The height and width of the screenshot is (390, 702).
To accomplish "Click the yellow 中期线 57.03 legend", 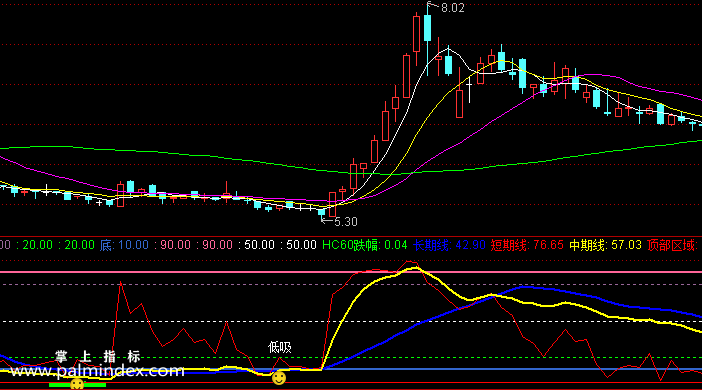I will pos(605,245).
